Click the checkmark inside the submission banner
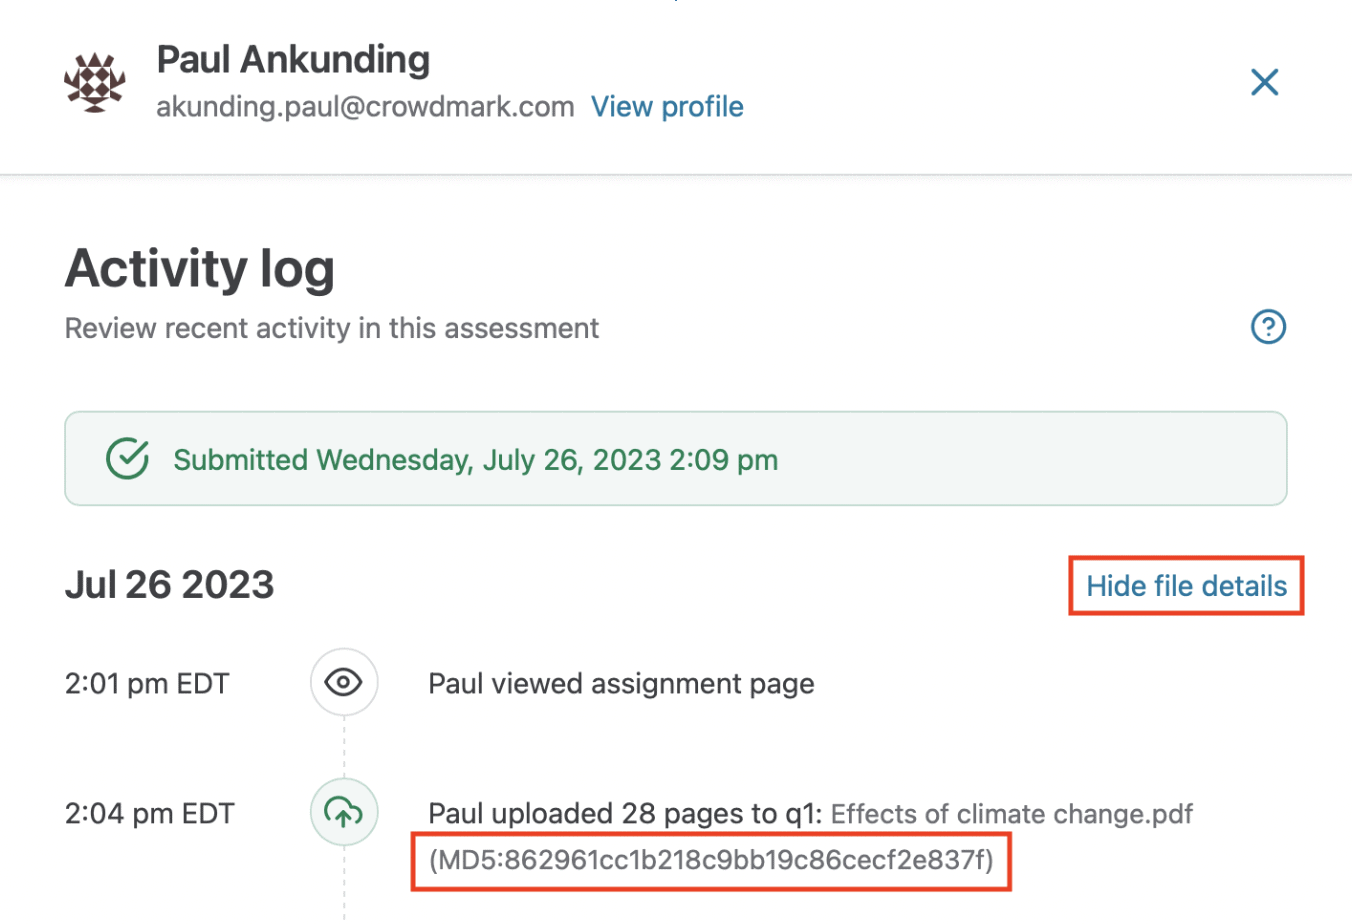Viewport: 1352px width, 924px height. [127, 459]
